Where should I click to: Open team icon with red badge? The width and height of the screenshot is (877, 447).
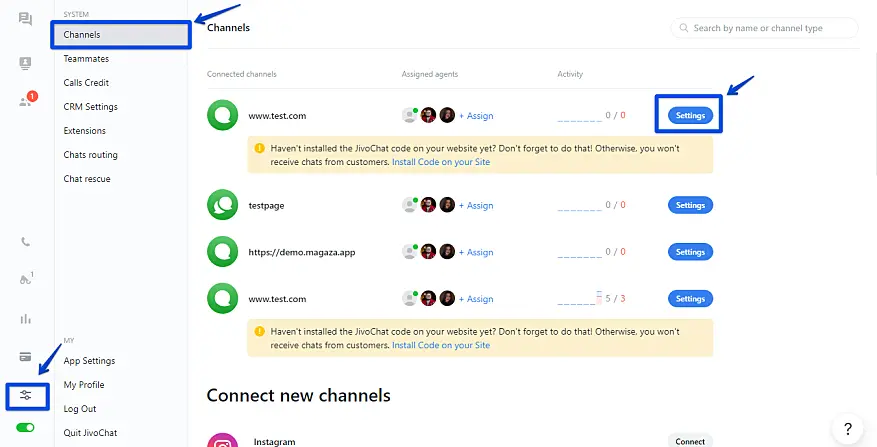click(x=26, y=101)
